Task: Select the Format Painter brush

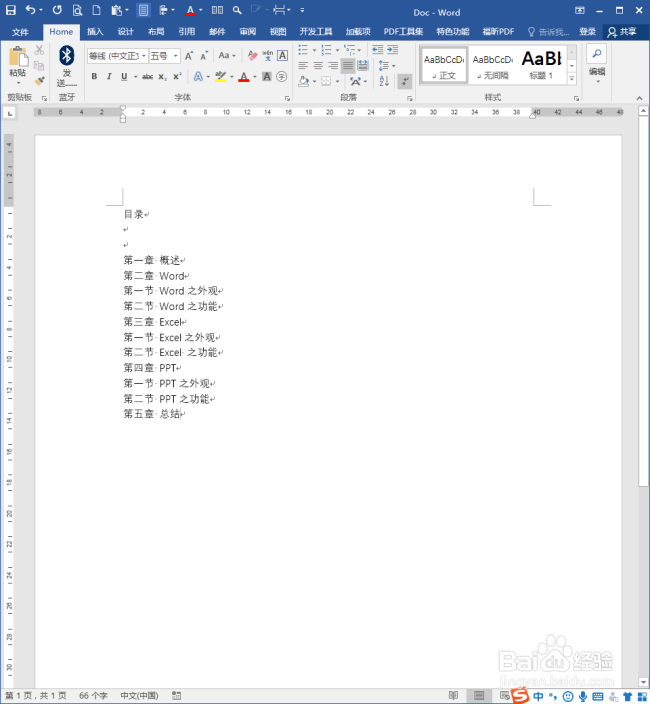Action: click(x=40, y=81)
